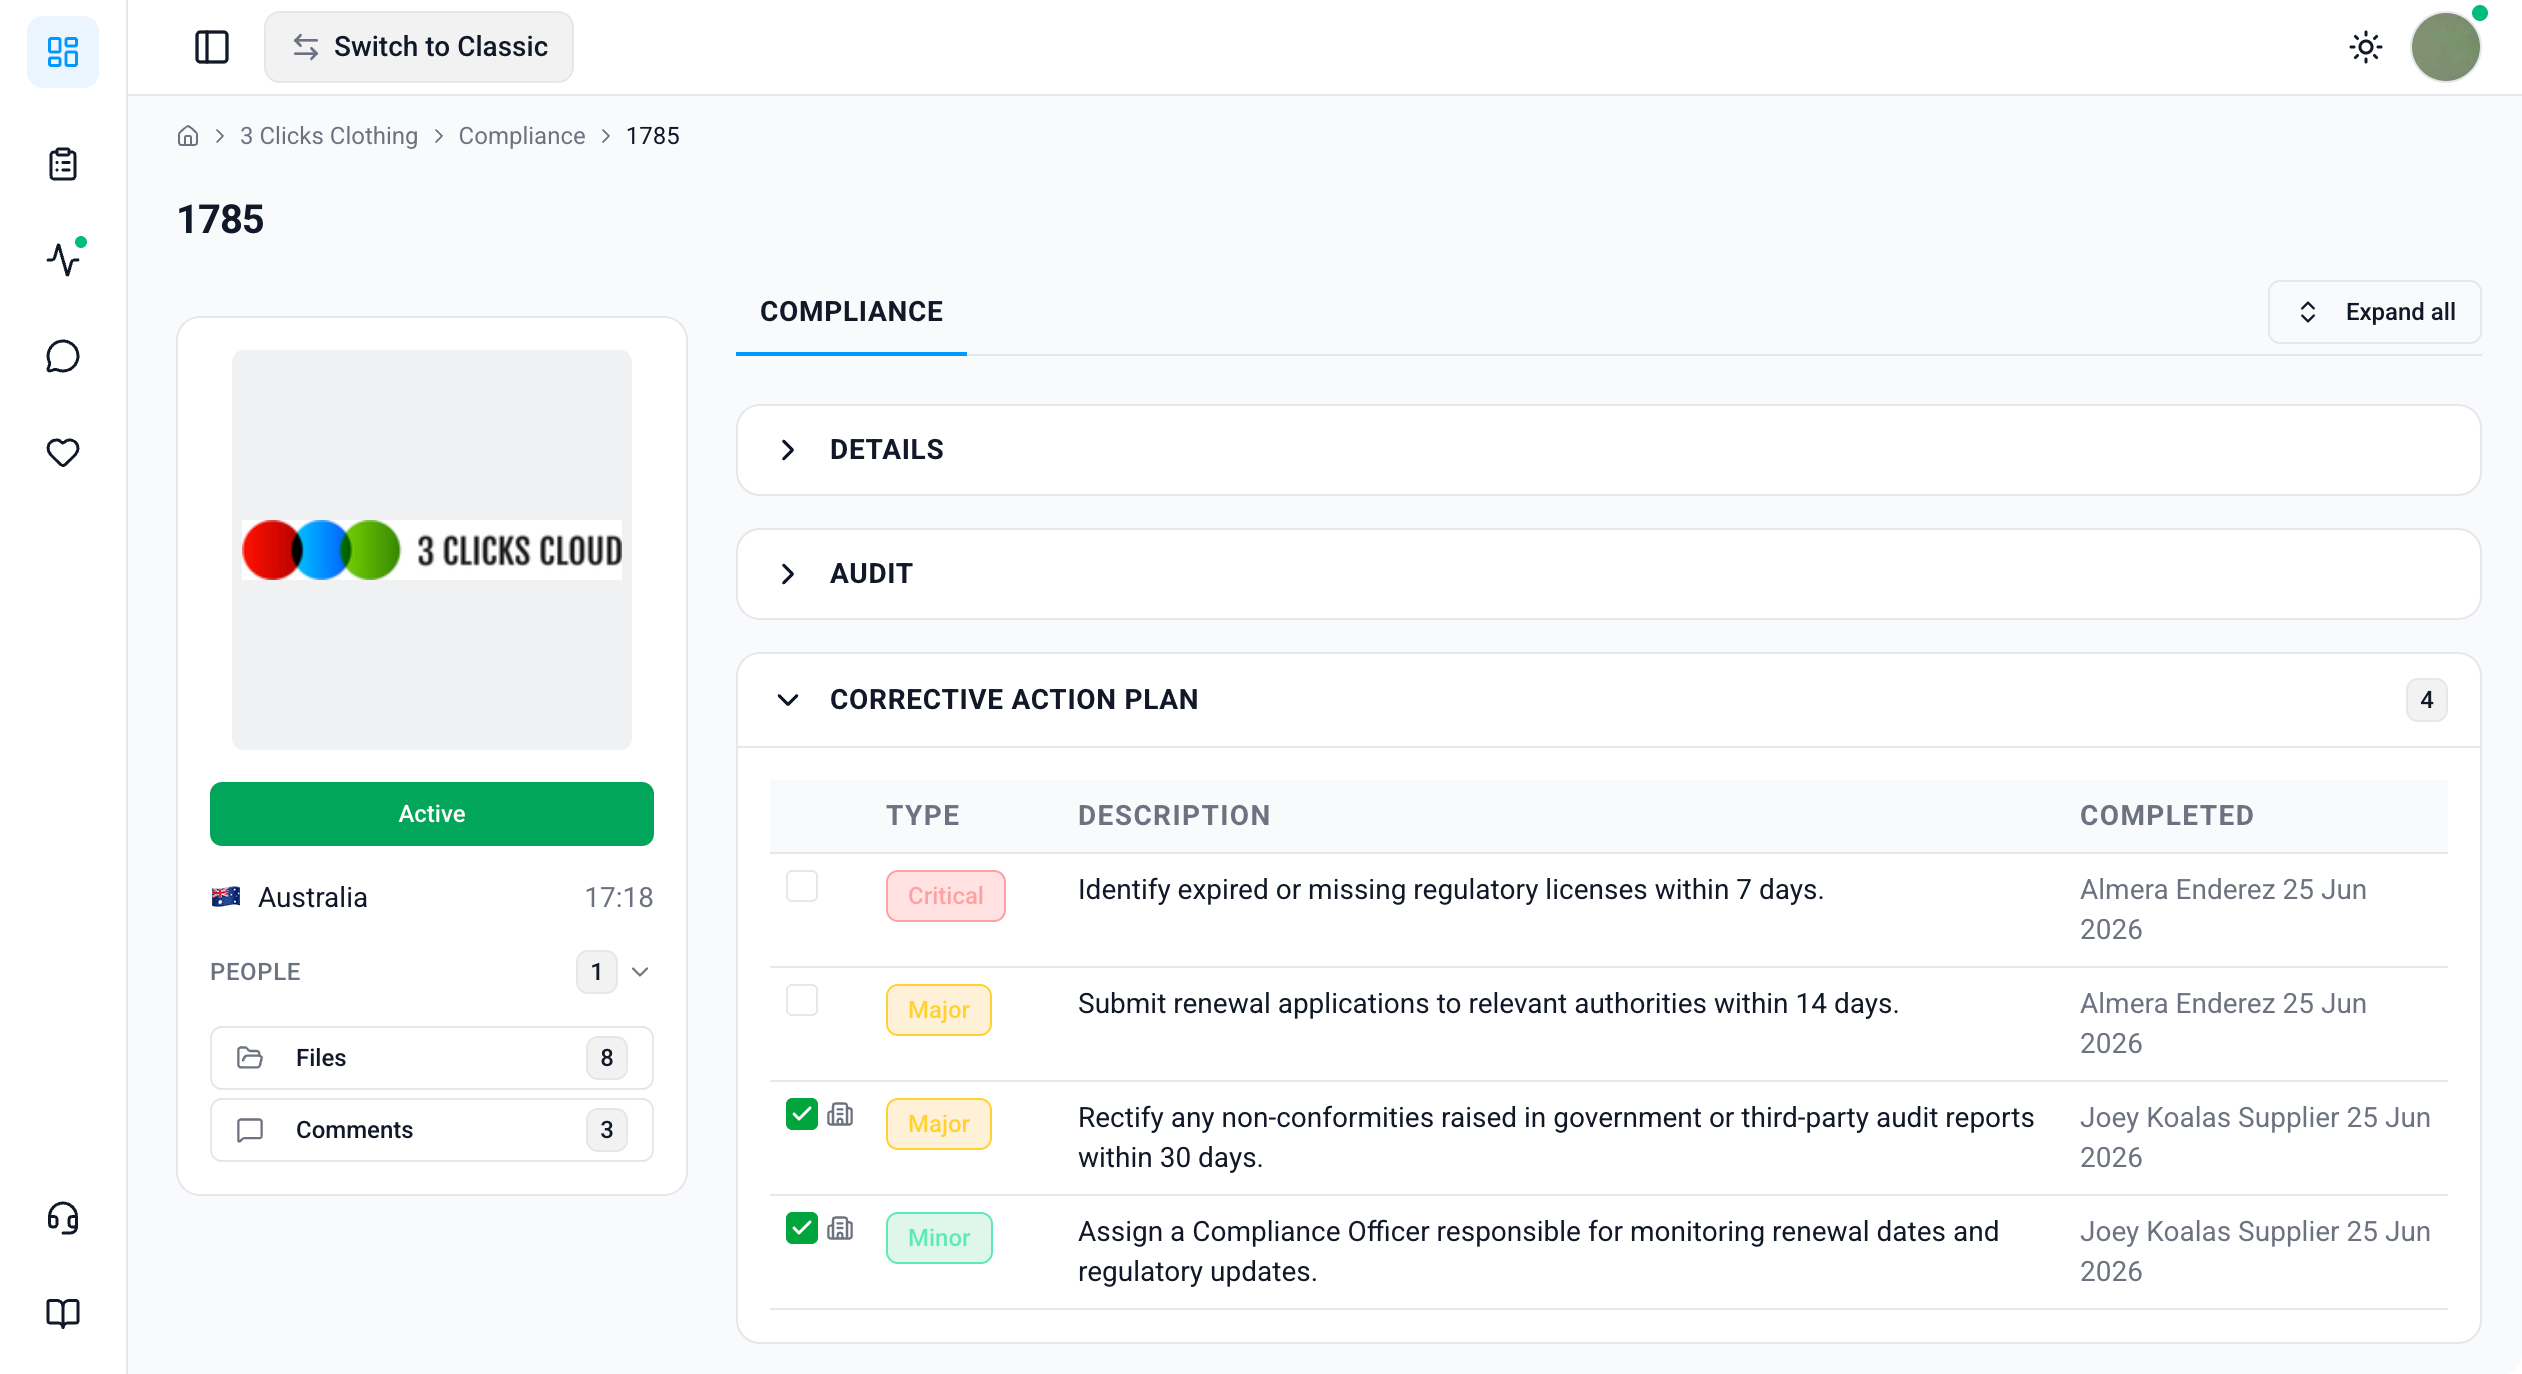This screenshot has width=2522, height=1374.
Task: Collapse the CORRECTIVE ACTION PLAN chevron
Action: pyautogui.click(x=788, y=700)
